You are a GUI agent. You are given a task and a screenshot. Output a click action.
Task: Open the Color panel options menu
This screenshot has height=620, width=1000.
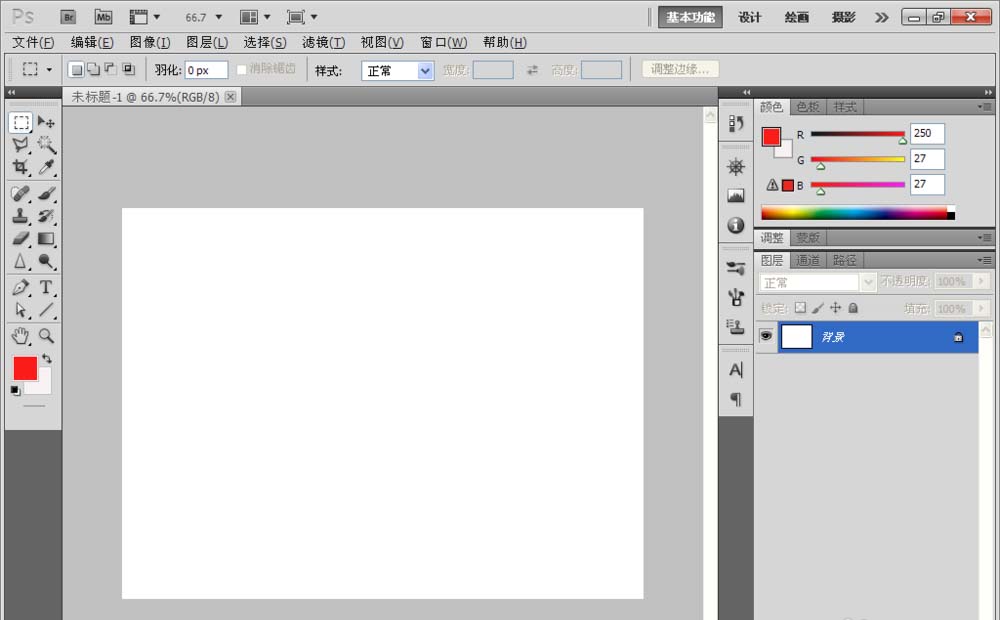click(x=984, y=107)
